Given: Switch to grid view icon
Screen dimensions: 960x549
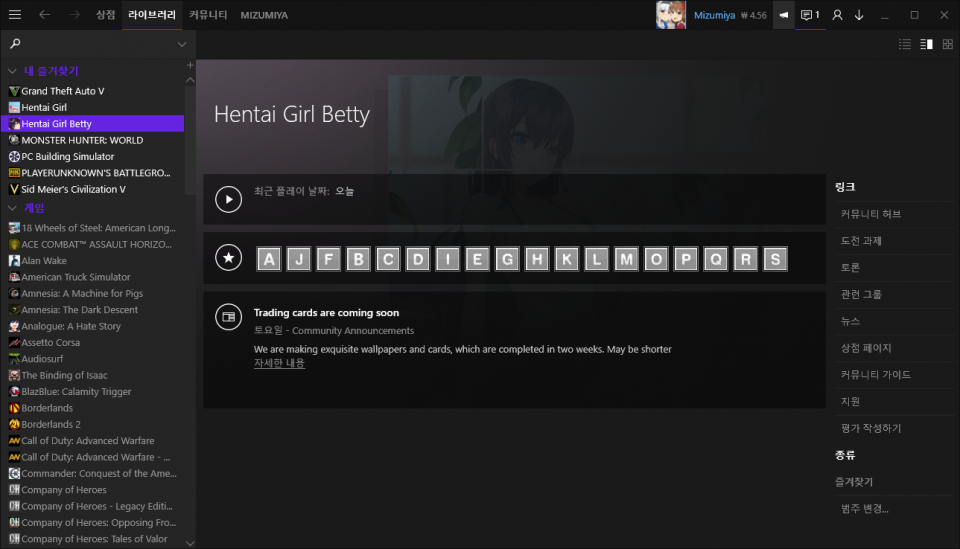Looking at the screenshot, I should 948,44.
